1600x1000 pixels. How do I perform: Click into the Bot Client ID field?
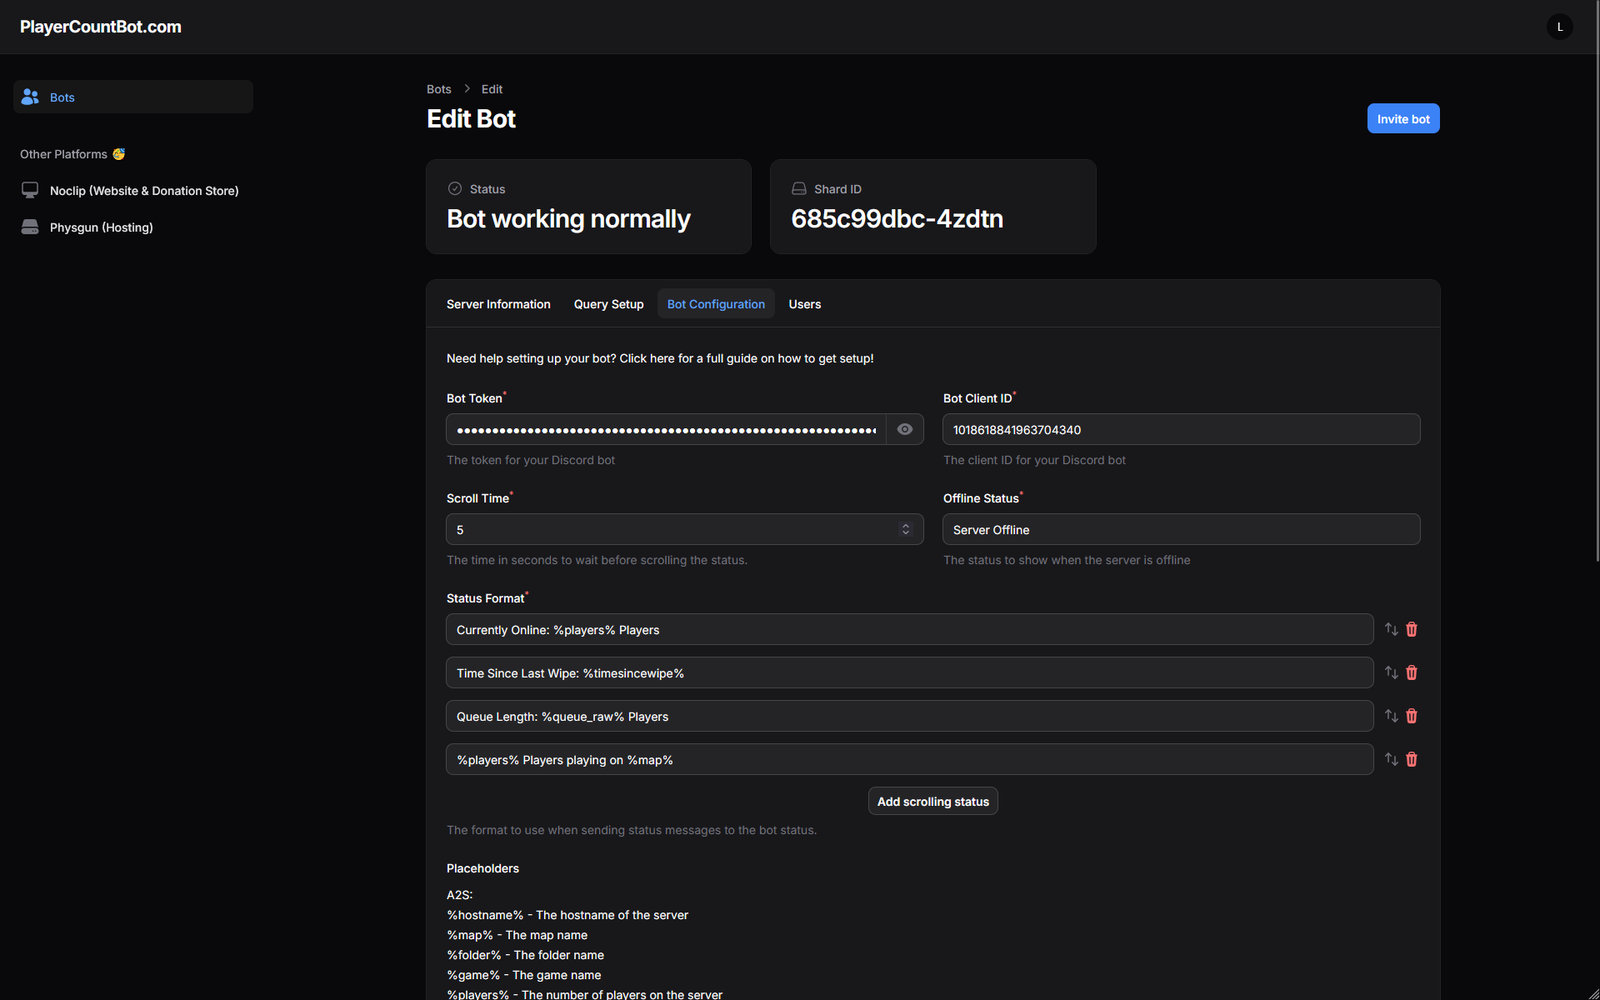click(x=1181, y=429)
